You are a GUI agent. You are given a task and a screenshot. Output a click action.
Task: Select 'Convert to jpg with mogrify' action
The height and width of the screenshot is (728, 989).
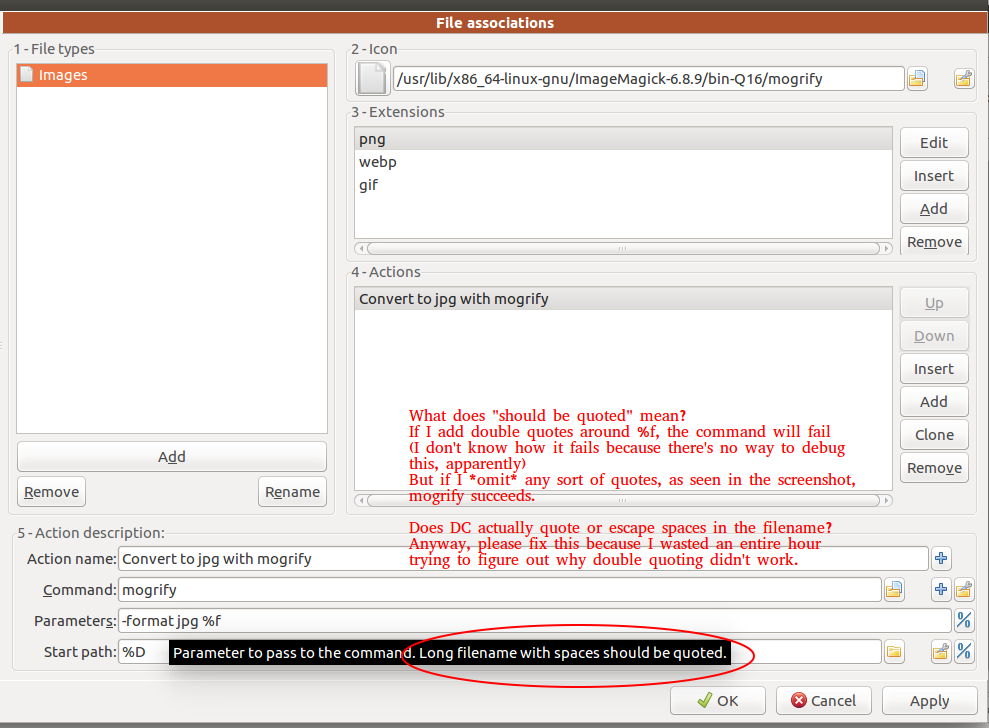(454, 298)
